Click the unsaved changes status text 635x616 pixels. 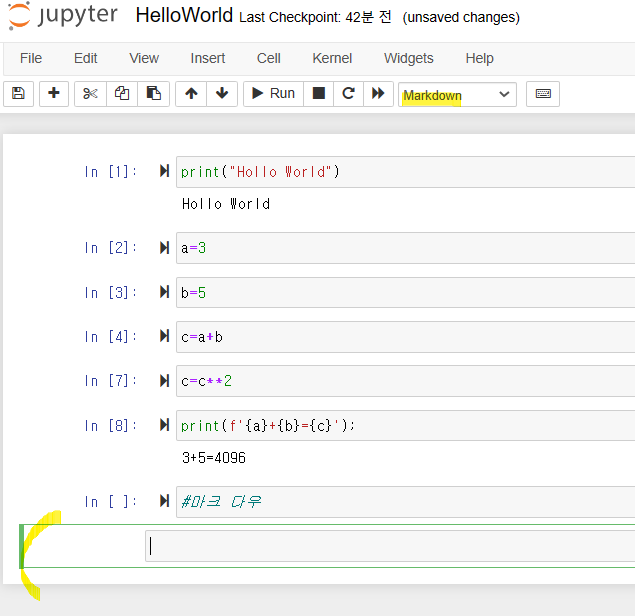tap(461, 17)
